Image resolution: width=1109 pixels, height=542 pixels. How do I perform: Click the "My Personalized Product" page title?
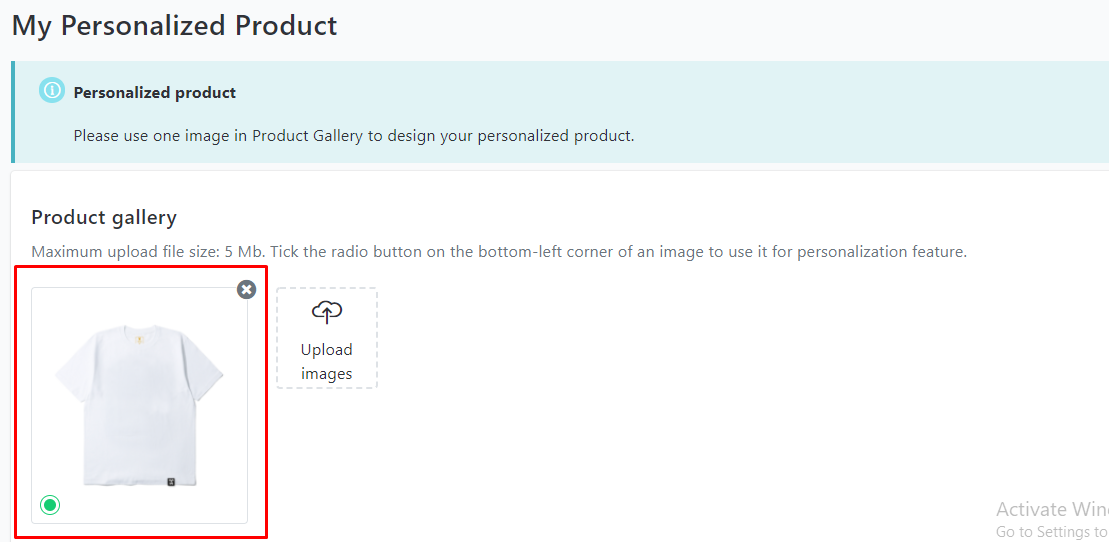coord(175,26)
